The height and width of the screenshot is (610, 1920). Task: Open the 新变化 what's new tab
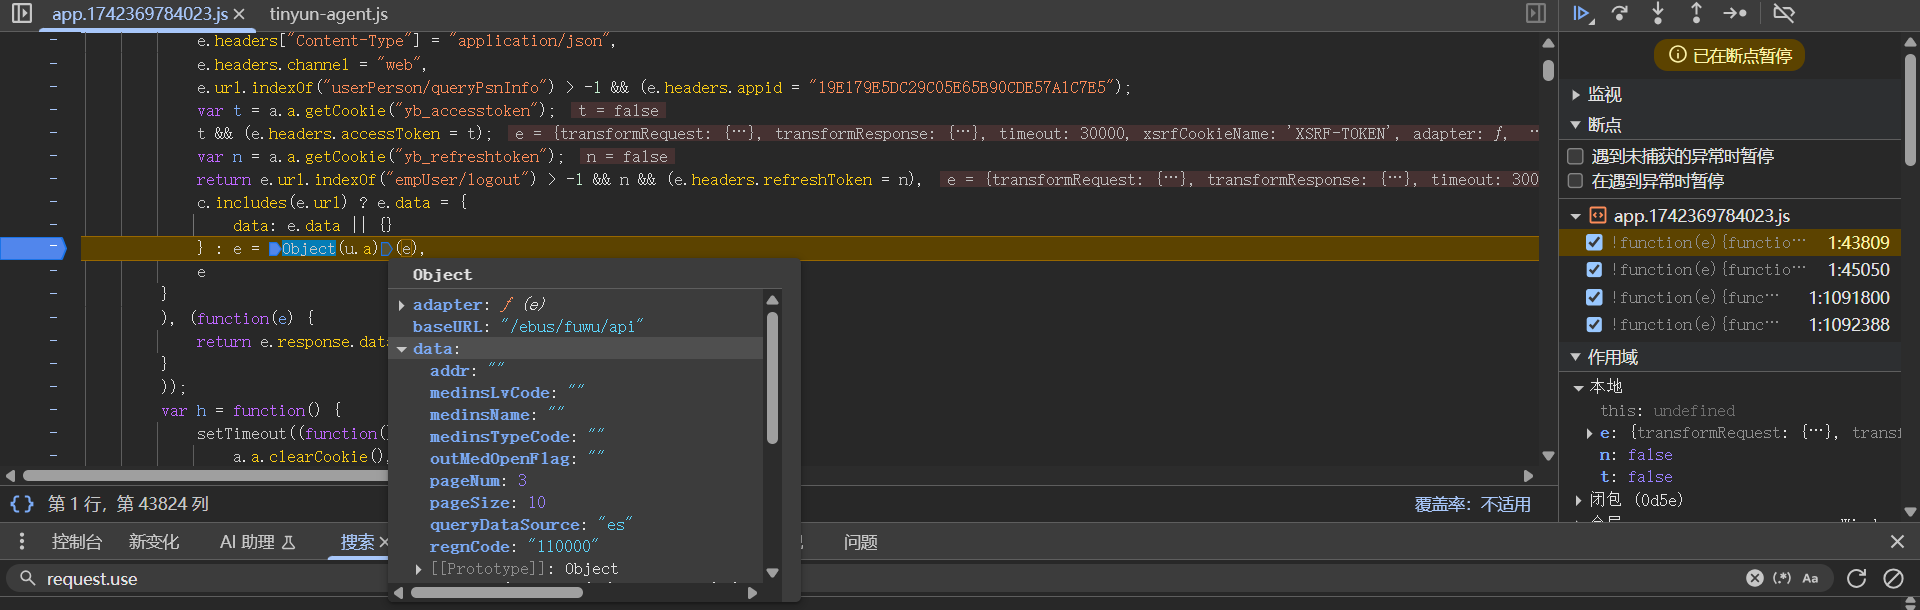point(154,542)
